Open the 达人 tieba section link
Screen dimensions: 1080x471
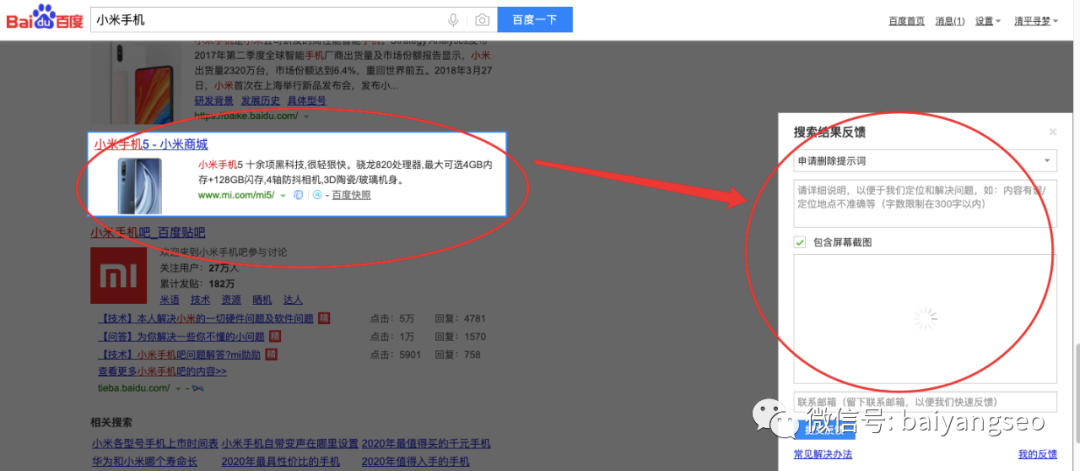[x=293, y=300]
